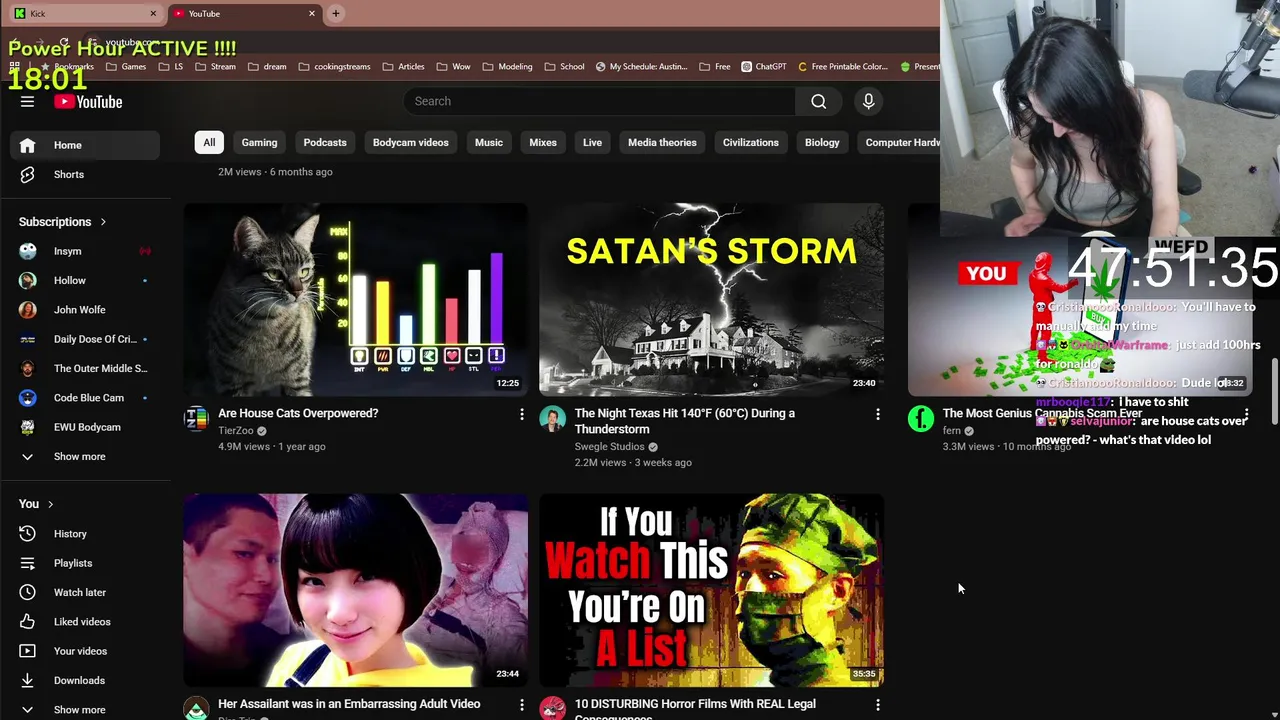Open the ChatGPT bookmark
This screenshot has width=1280, height=720.
pyautogui.click(x=763, y=67)
